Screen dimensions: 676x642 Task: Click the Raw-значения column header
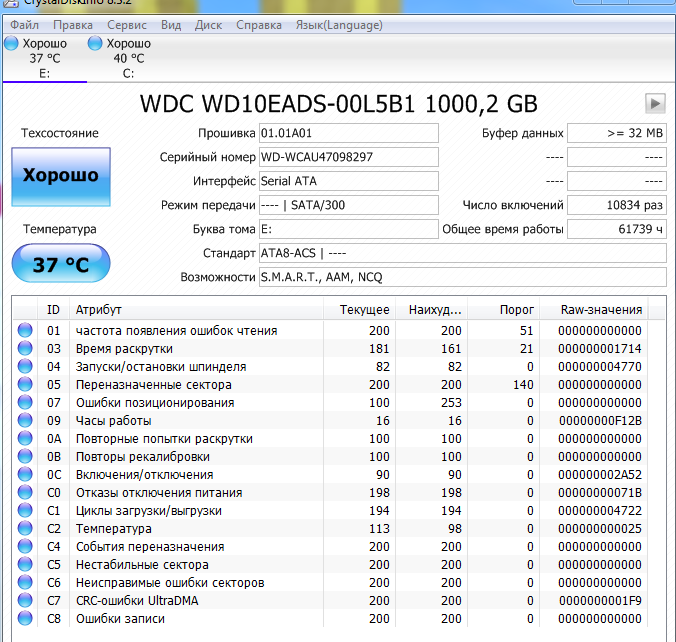(594, 310)
